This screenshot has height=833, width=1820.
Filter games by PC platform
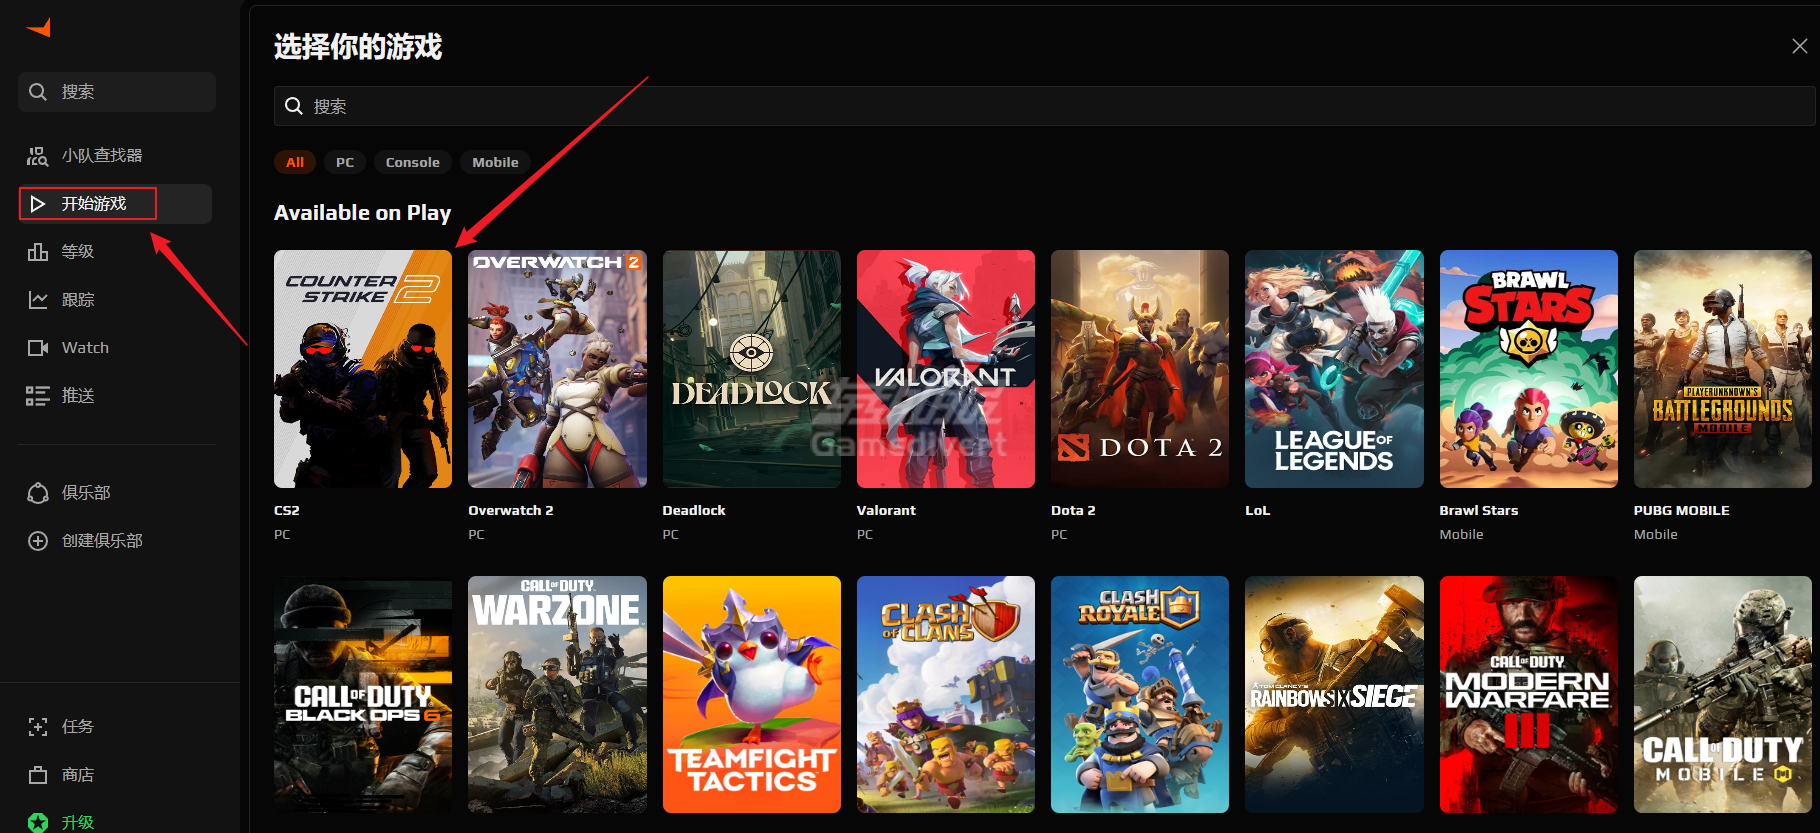pyautogui.click(x=345, y=162)
